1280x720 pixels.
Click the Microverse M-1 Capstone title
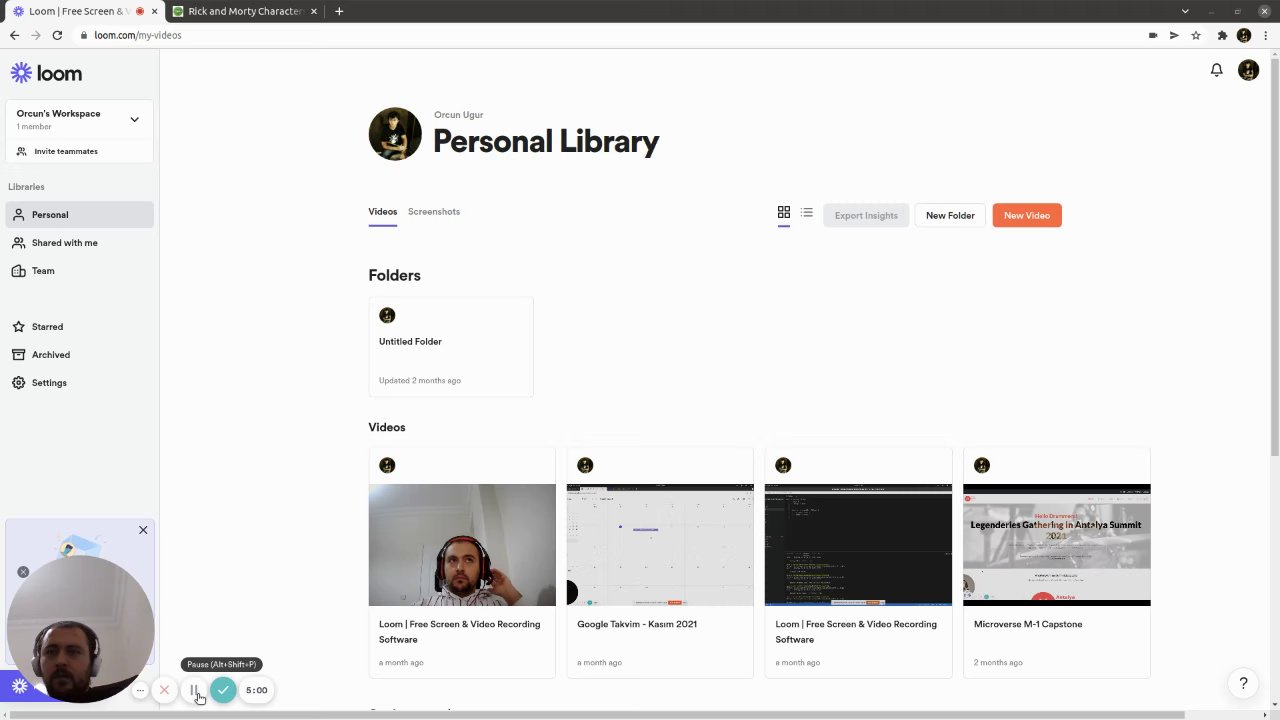click(1028, 624)
